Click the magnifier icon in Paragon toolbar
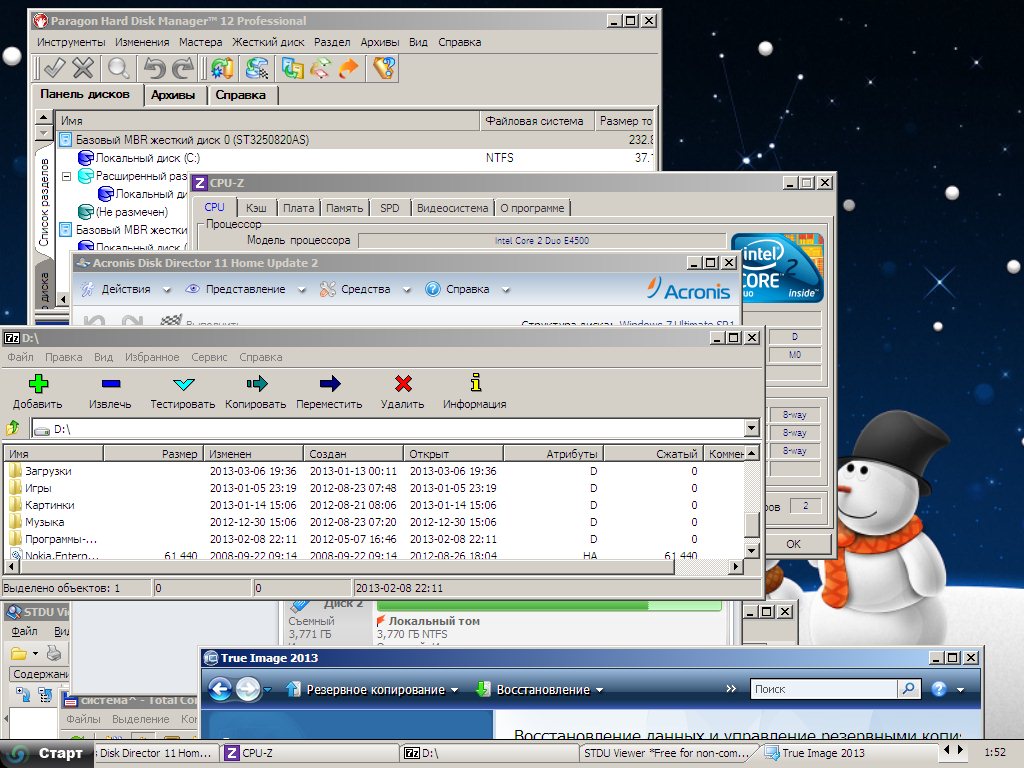This screenshot has height=768, width=1024. click(119, 68)
